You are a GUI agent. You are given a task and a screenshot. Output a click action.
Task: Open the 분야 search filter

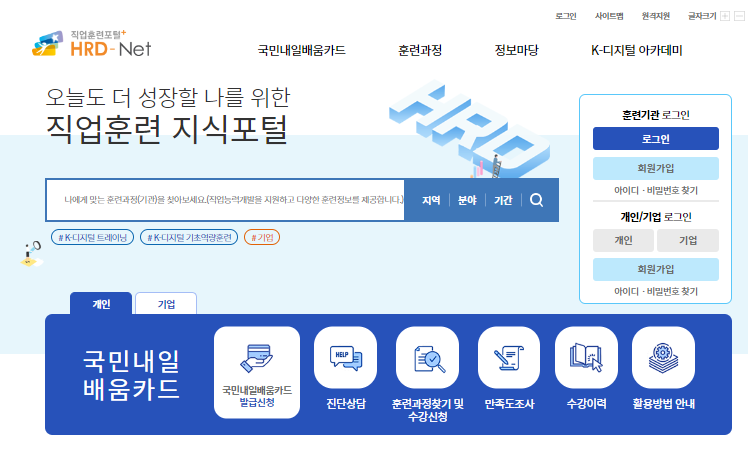[467, 200]
